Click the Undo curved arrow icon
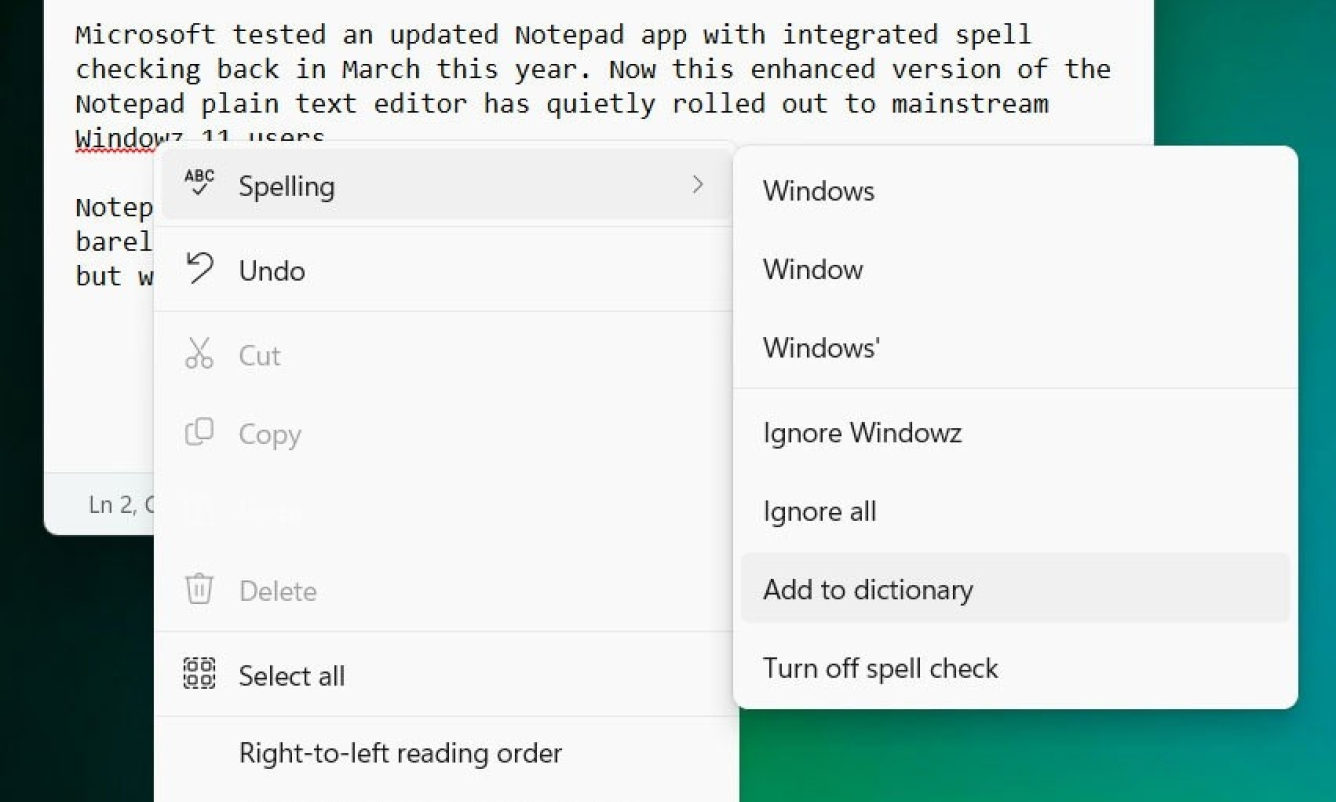This screenshot has width=1336, height=802. click(200, 268)
